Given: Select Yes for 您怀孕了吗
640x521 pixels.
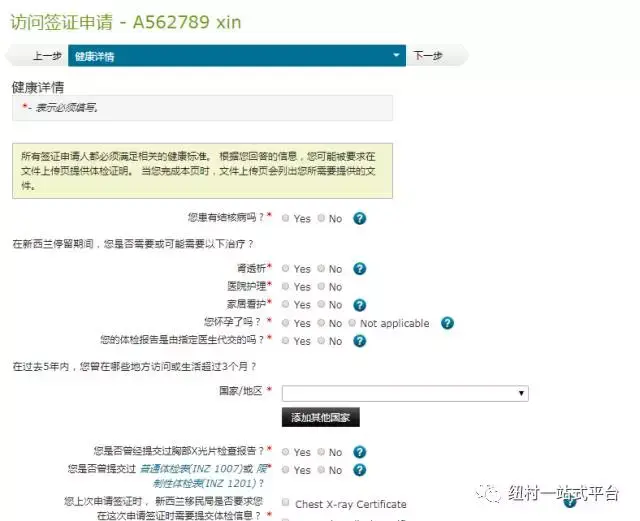Looking at the screenshot, I should pos(286,323).
